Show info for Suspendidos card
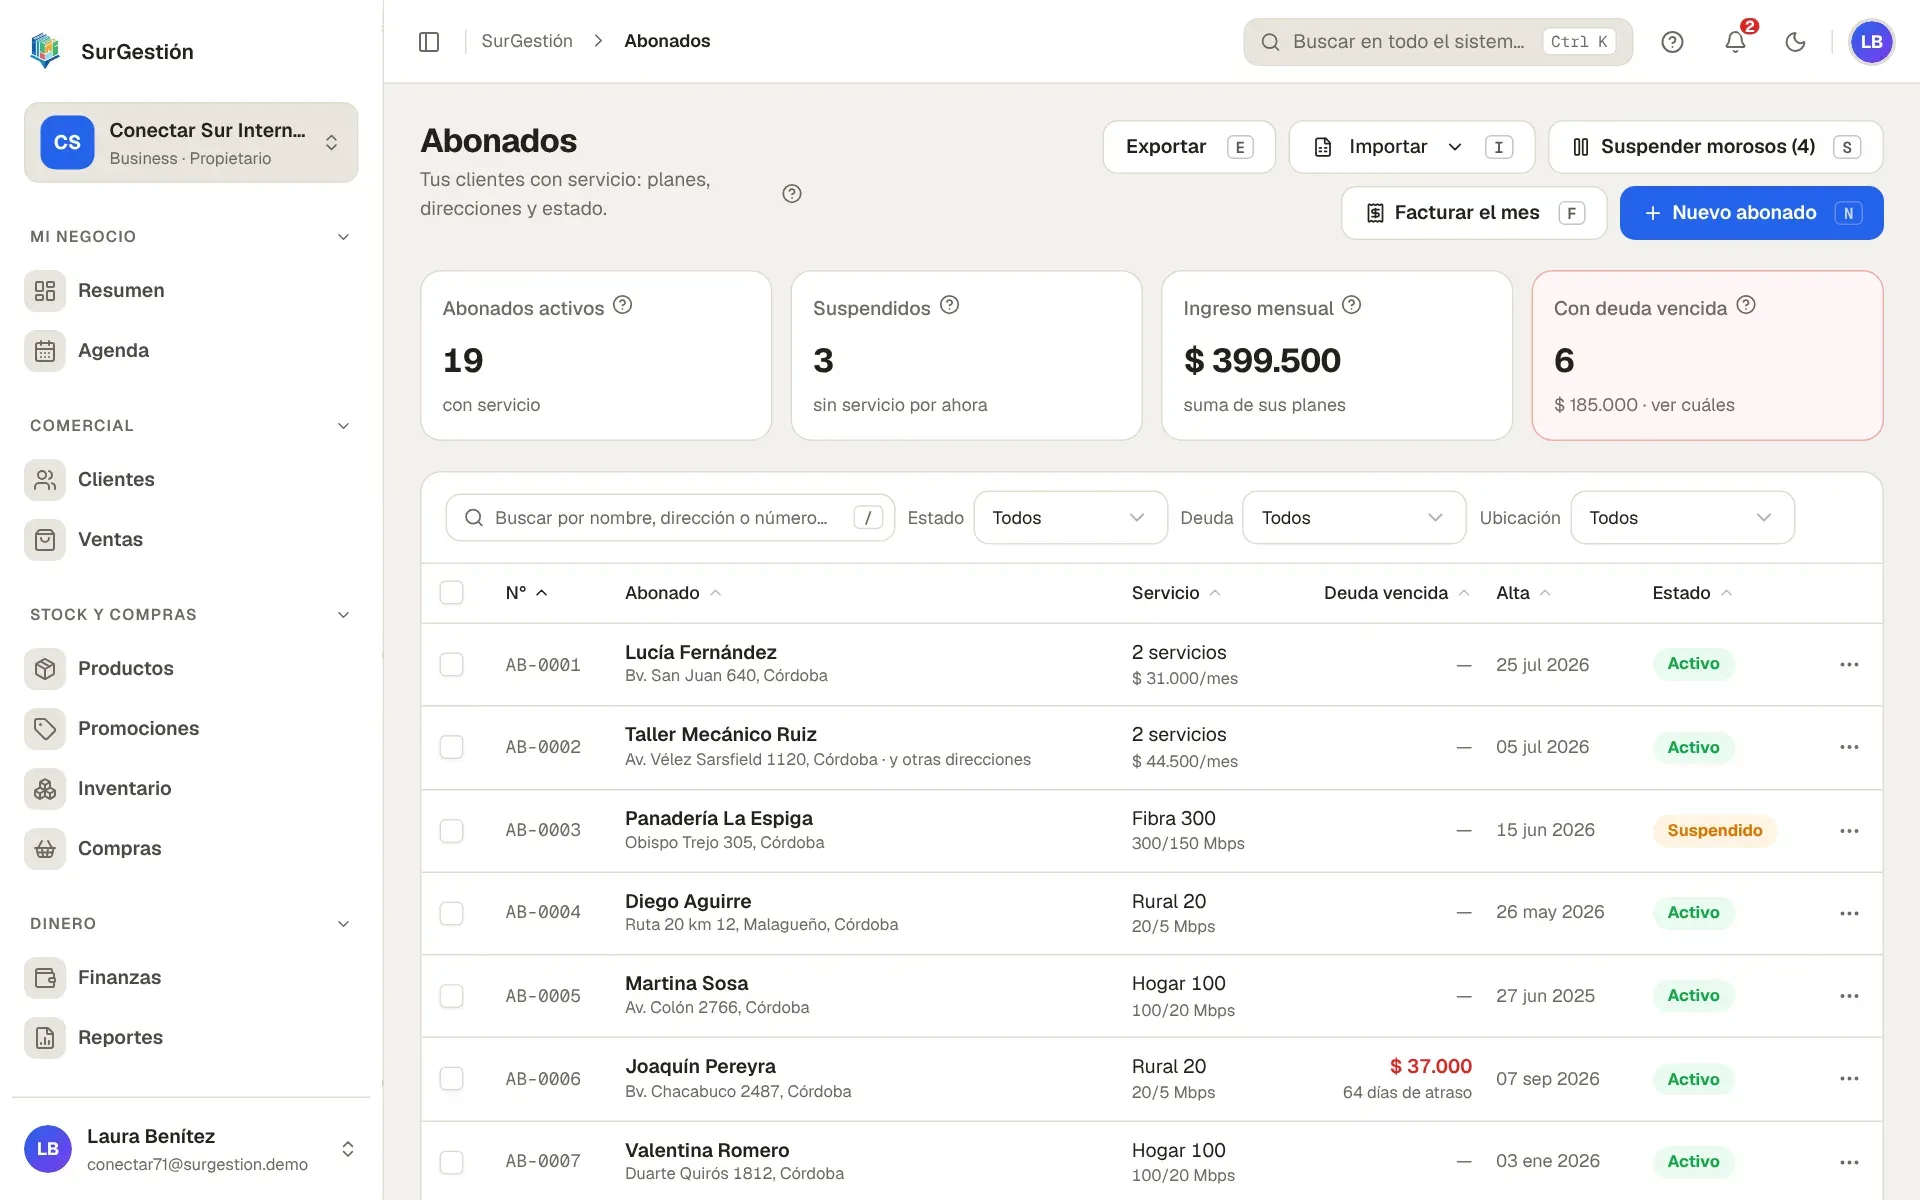This screenshot has height=1200, width=1920. (x=949, y=305)
